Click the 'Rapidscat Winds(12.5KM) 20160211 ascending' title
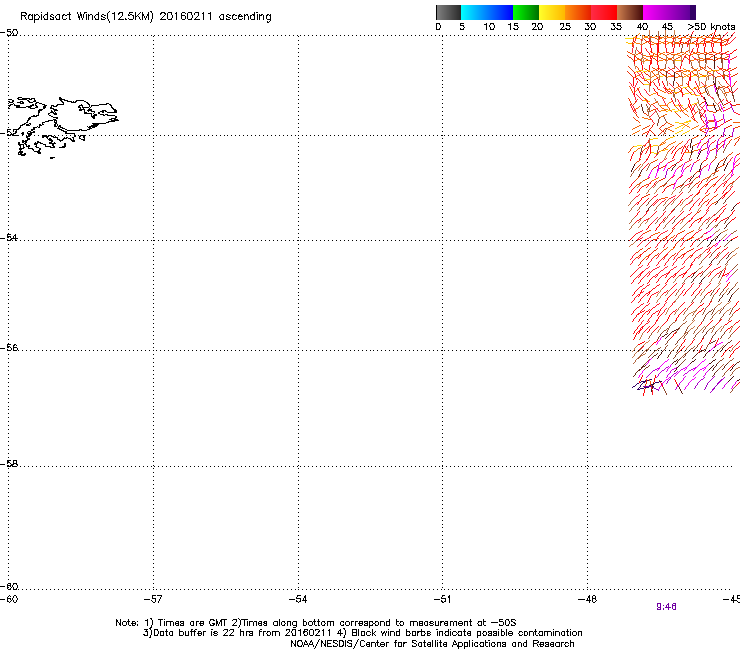 [x=146, y=17]
